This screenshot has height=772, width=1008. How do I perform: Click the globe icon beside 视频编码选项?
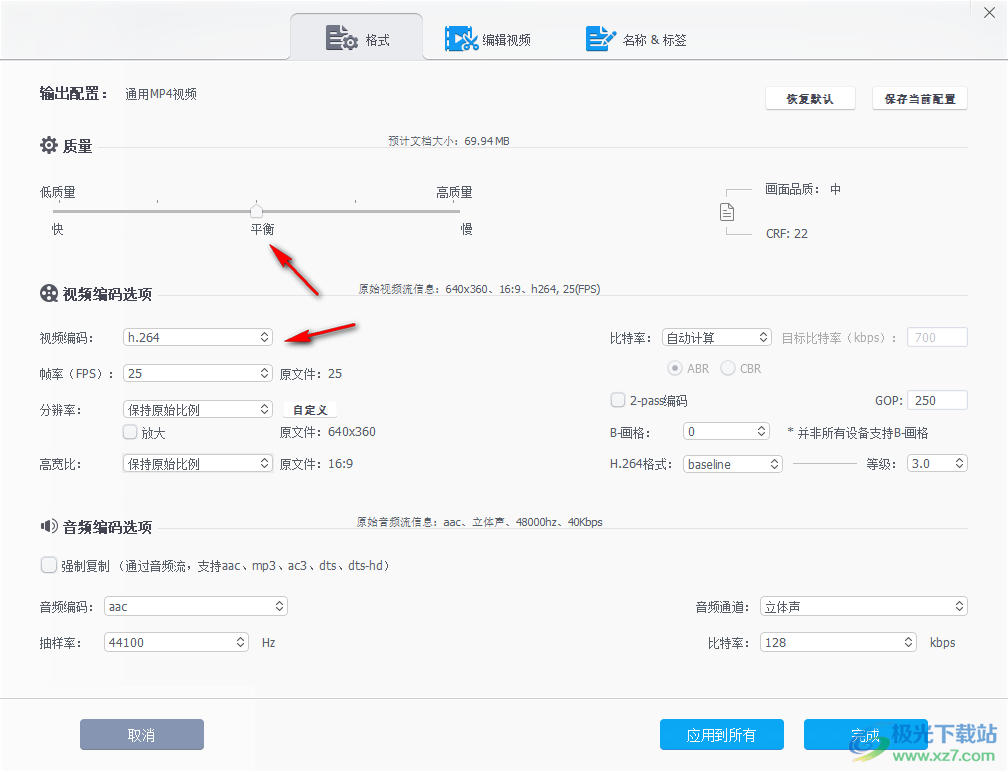pyautogui.click(x=48, y=292)
